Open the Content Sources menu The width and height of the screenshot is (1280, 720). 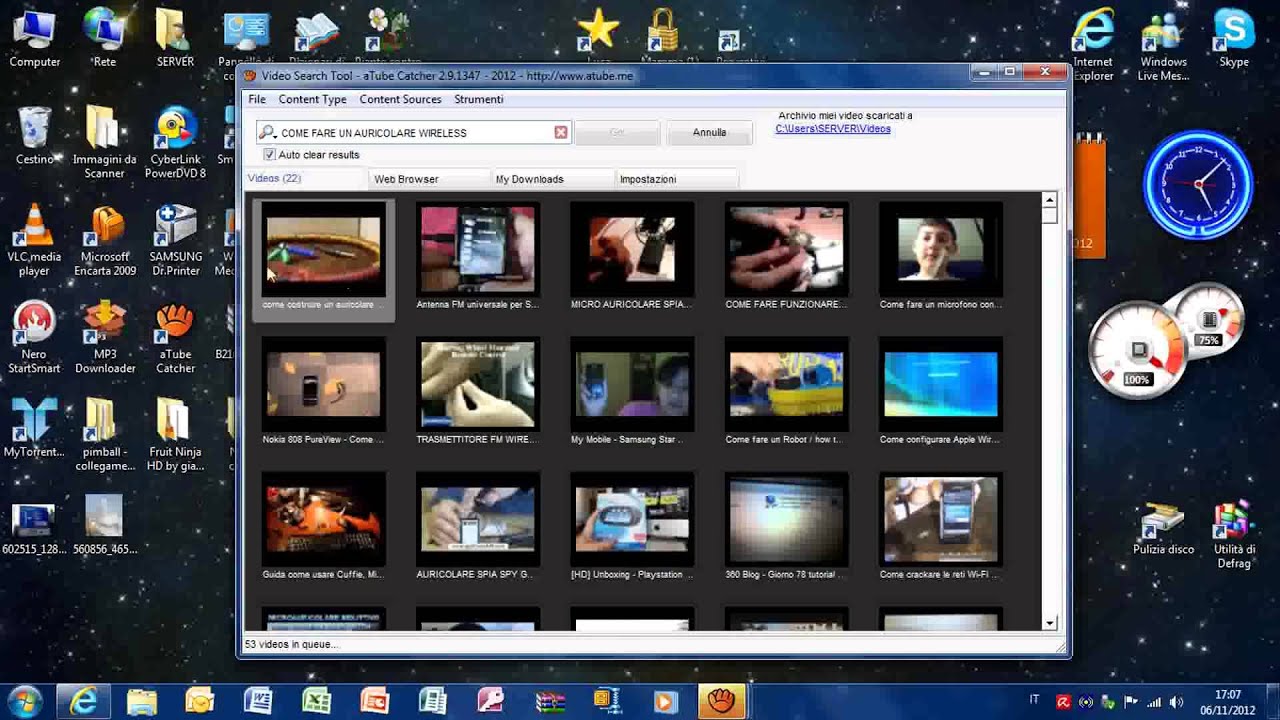click(x=400, y=99)
